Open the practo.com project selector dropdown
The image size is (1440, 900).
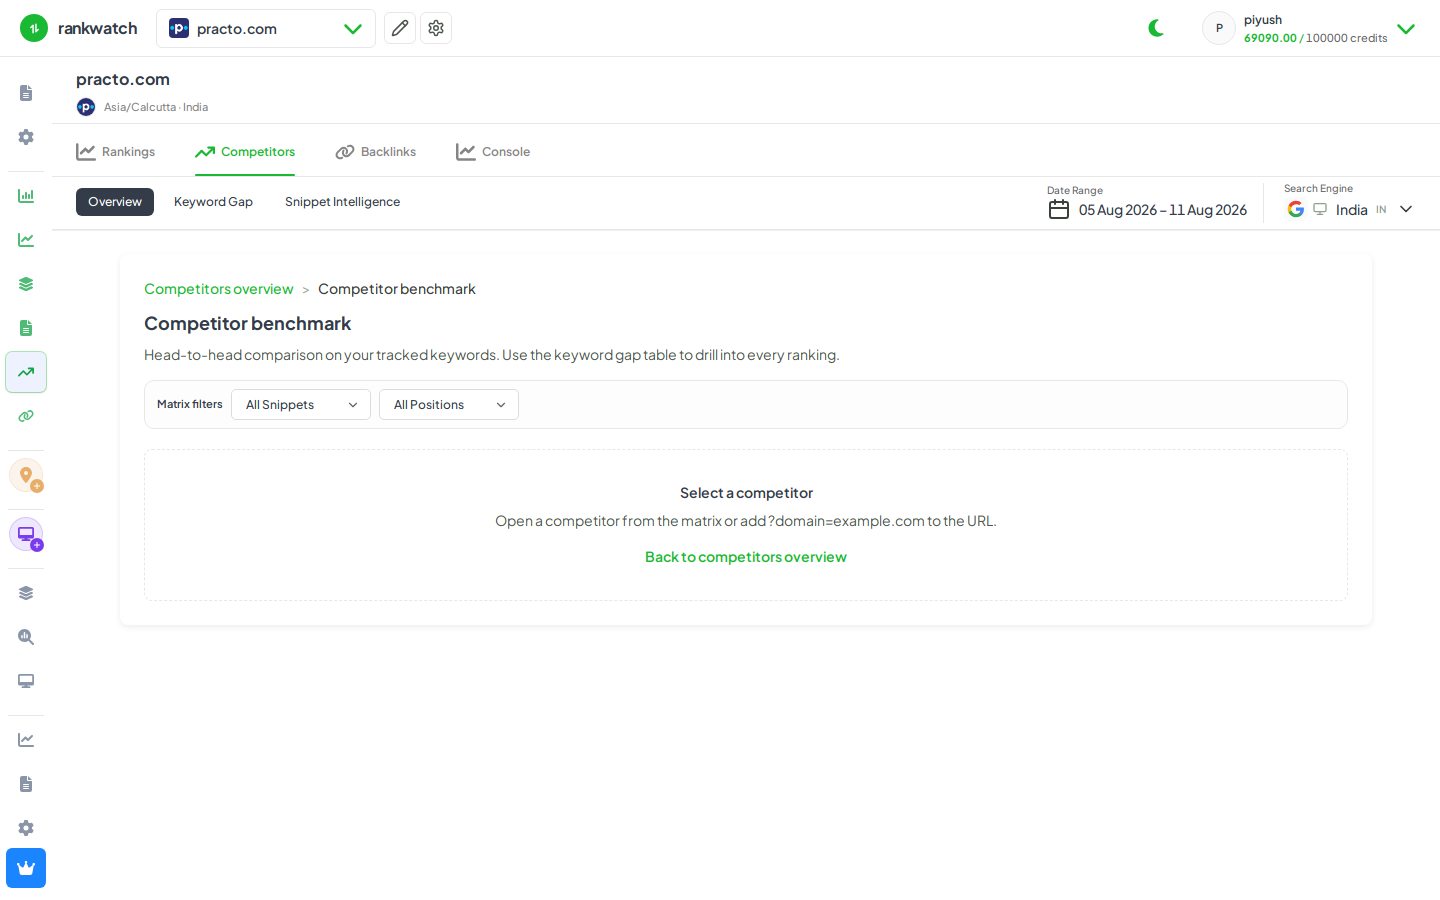pos(266,28)
